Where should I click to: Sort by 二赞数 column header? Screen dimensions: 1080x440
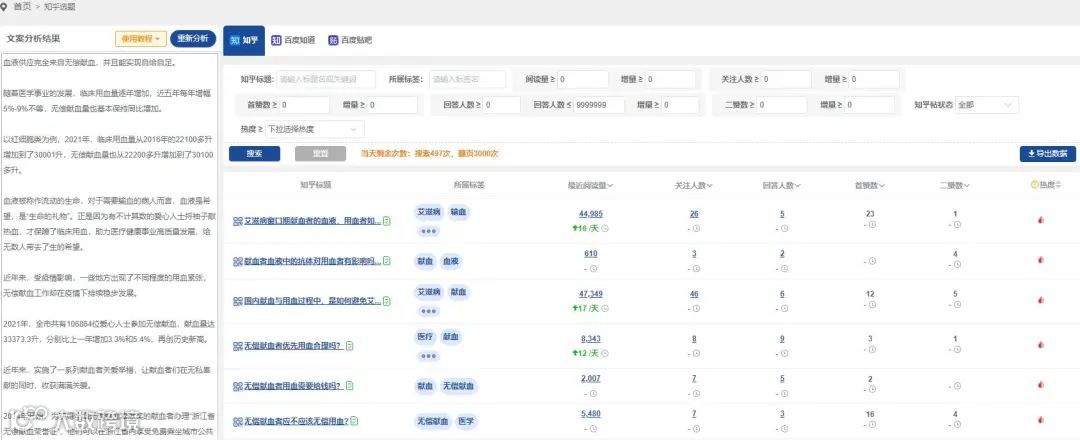coord(955,185)
